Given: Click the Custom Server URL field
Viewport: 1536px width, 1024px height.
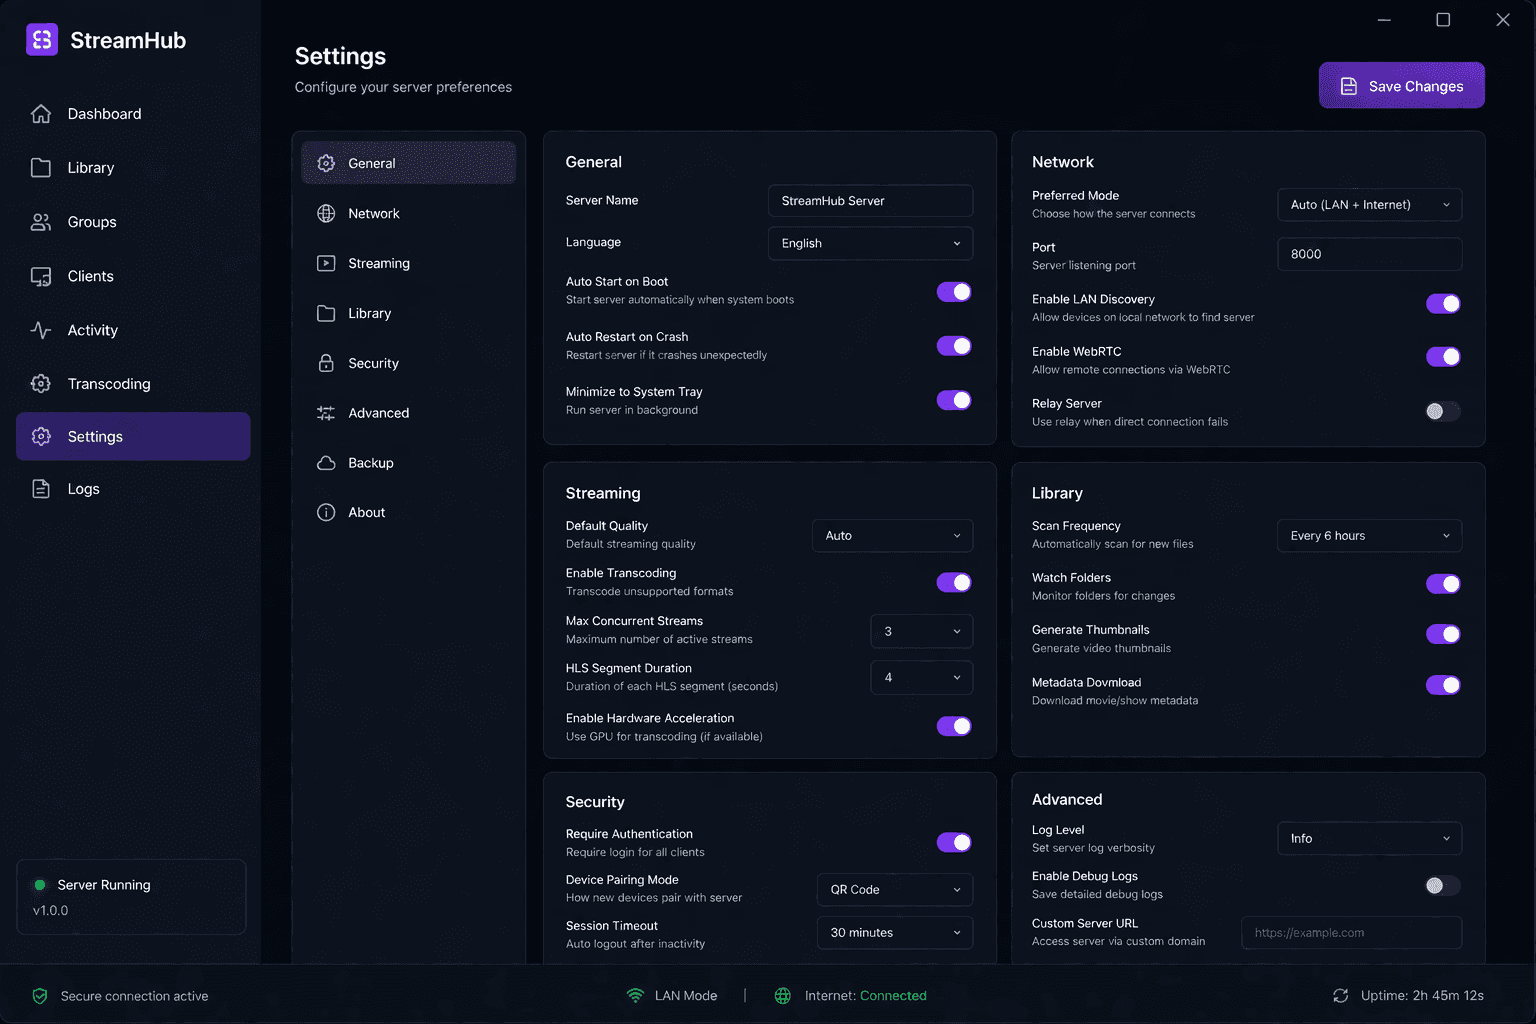Looking at the screenshot, I should [x=1351, y=933].
